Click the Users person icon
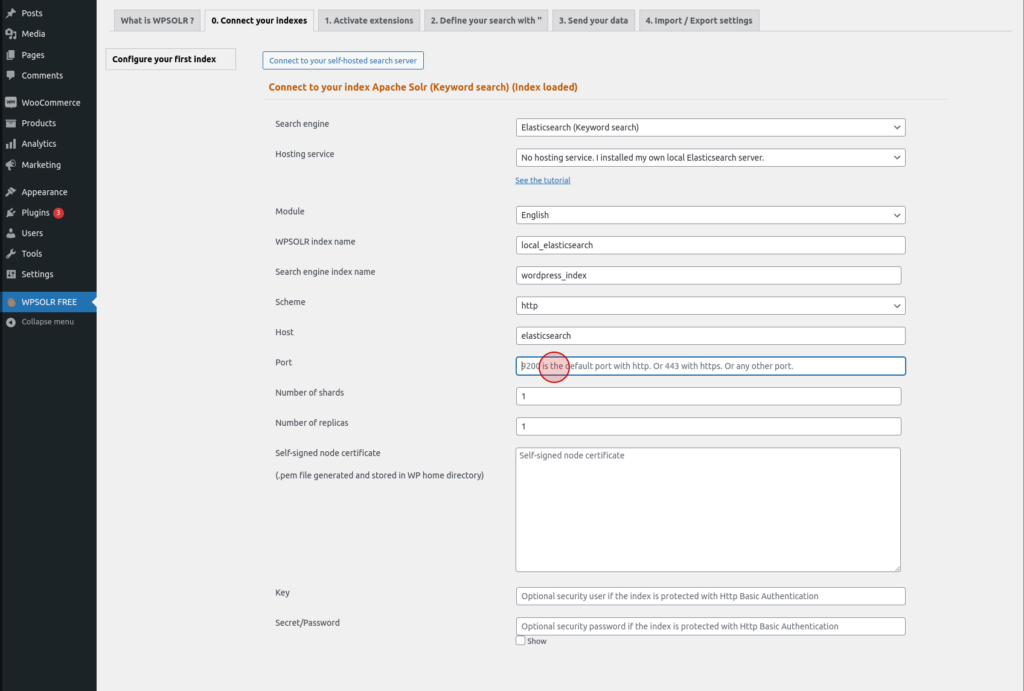This screenshot has width=1024, height=691. point(10,233)
